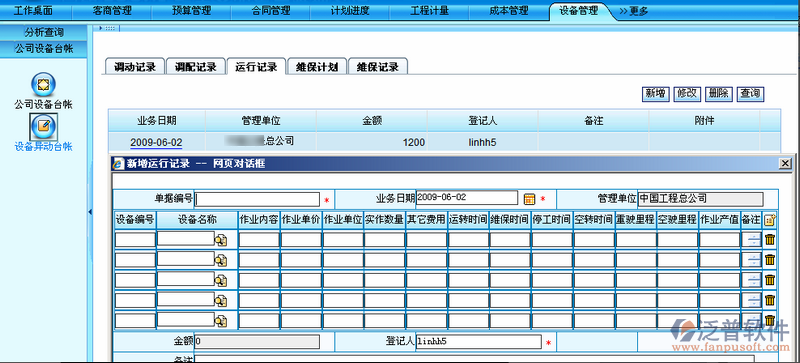The height and width of the screenshot is (363, 800).
Task: Expand 备注 editor in first table row
Action: tap(752, 239)
